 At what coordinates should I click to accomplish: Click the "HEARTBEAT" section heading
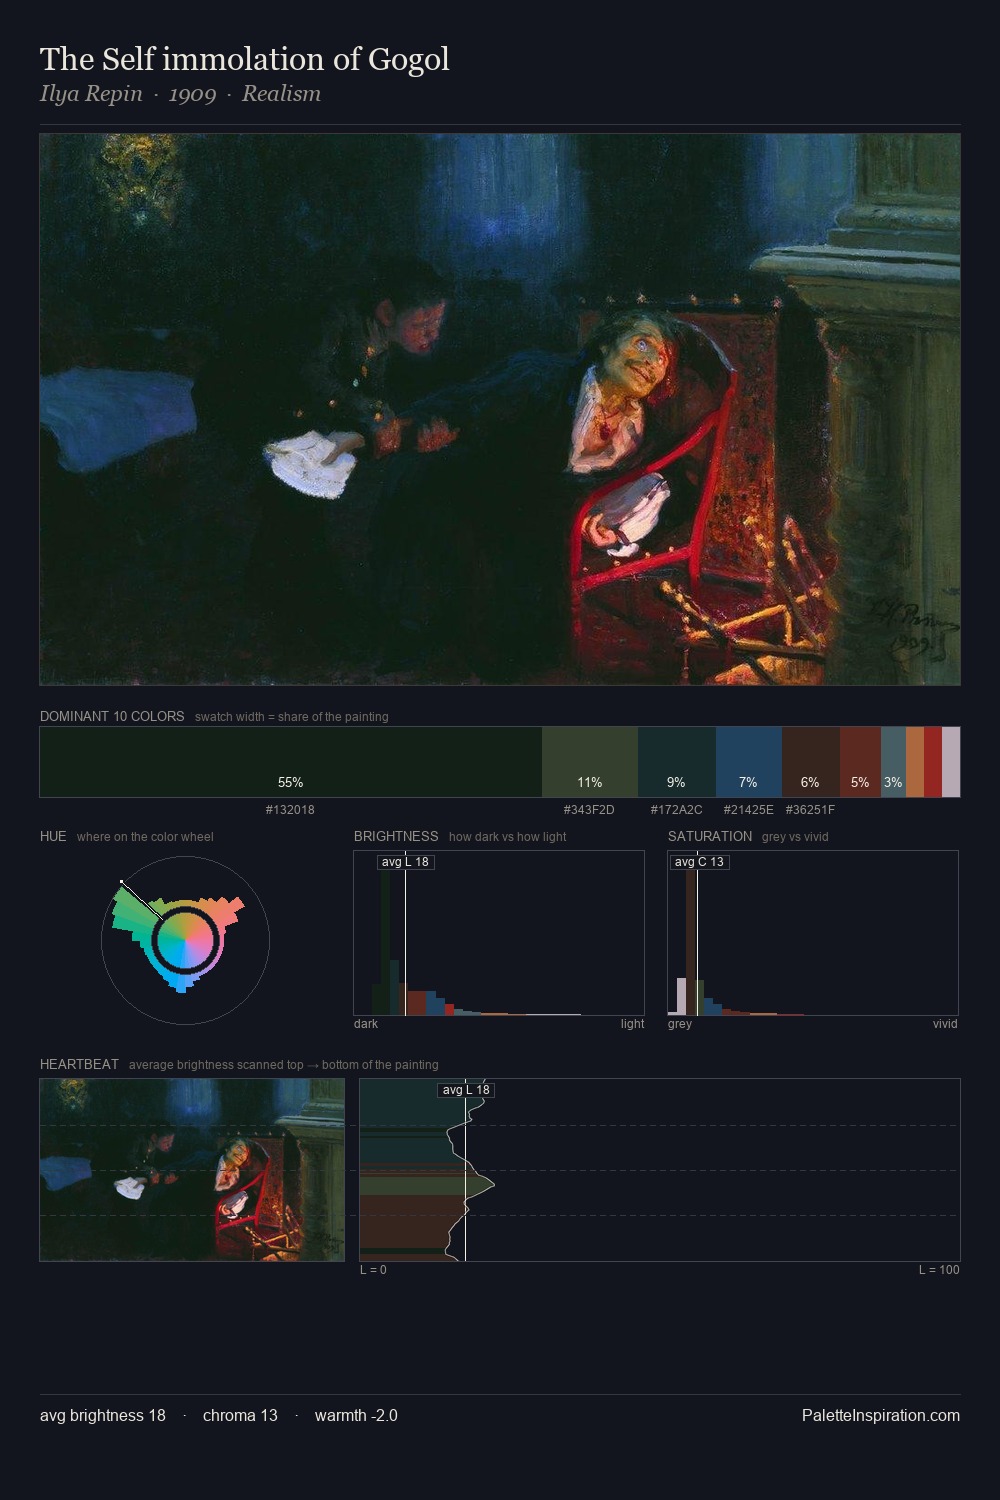[79, 1065]
